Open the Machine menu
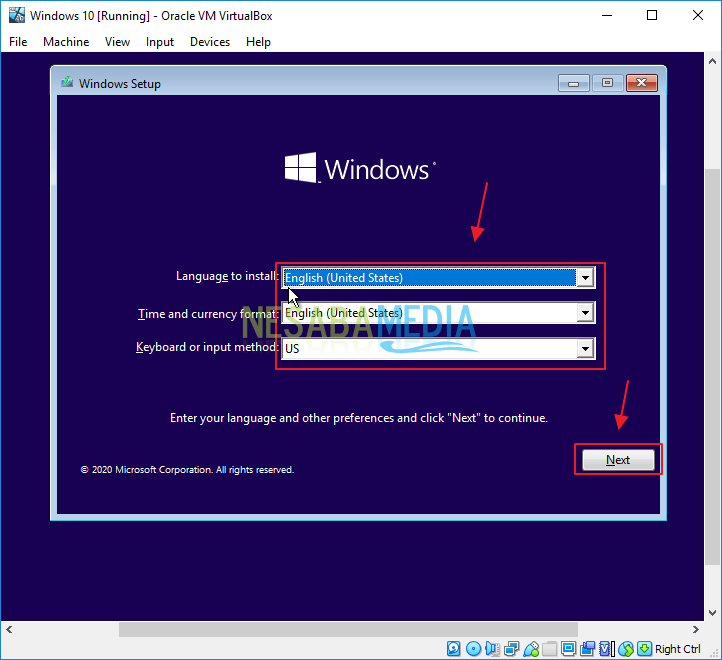Image resolution: width=722 pixels, height=660 pixels. (x=66, y=42)
